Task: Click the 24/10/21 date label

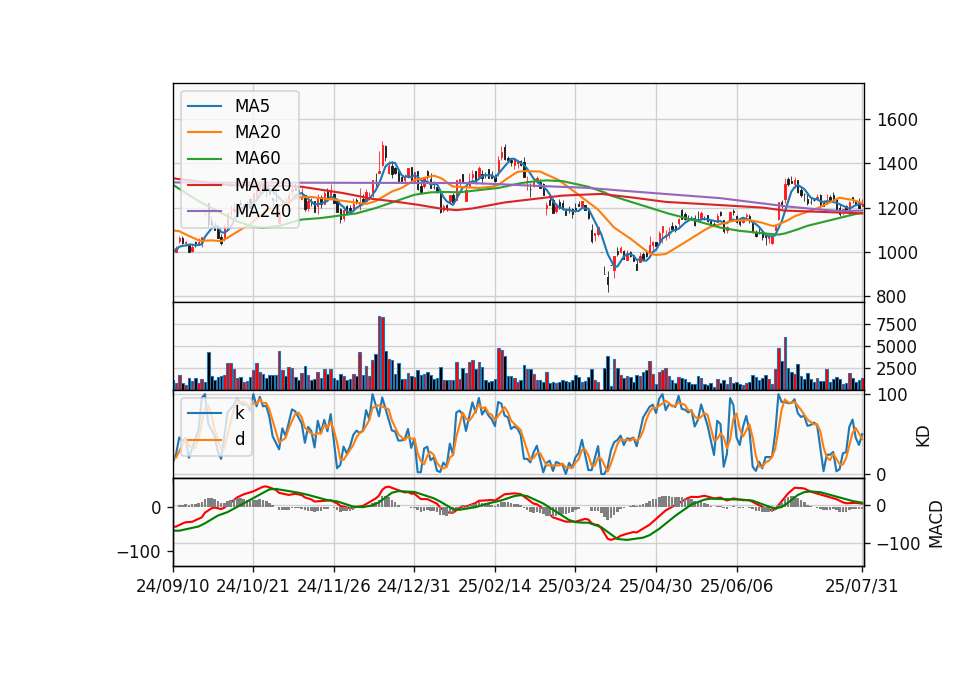Action: [x=253, y=586]
